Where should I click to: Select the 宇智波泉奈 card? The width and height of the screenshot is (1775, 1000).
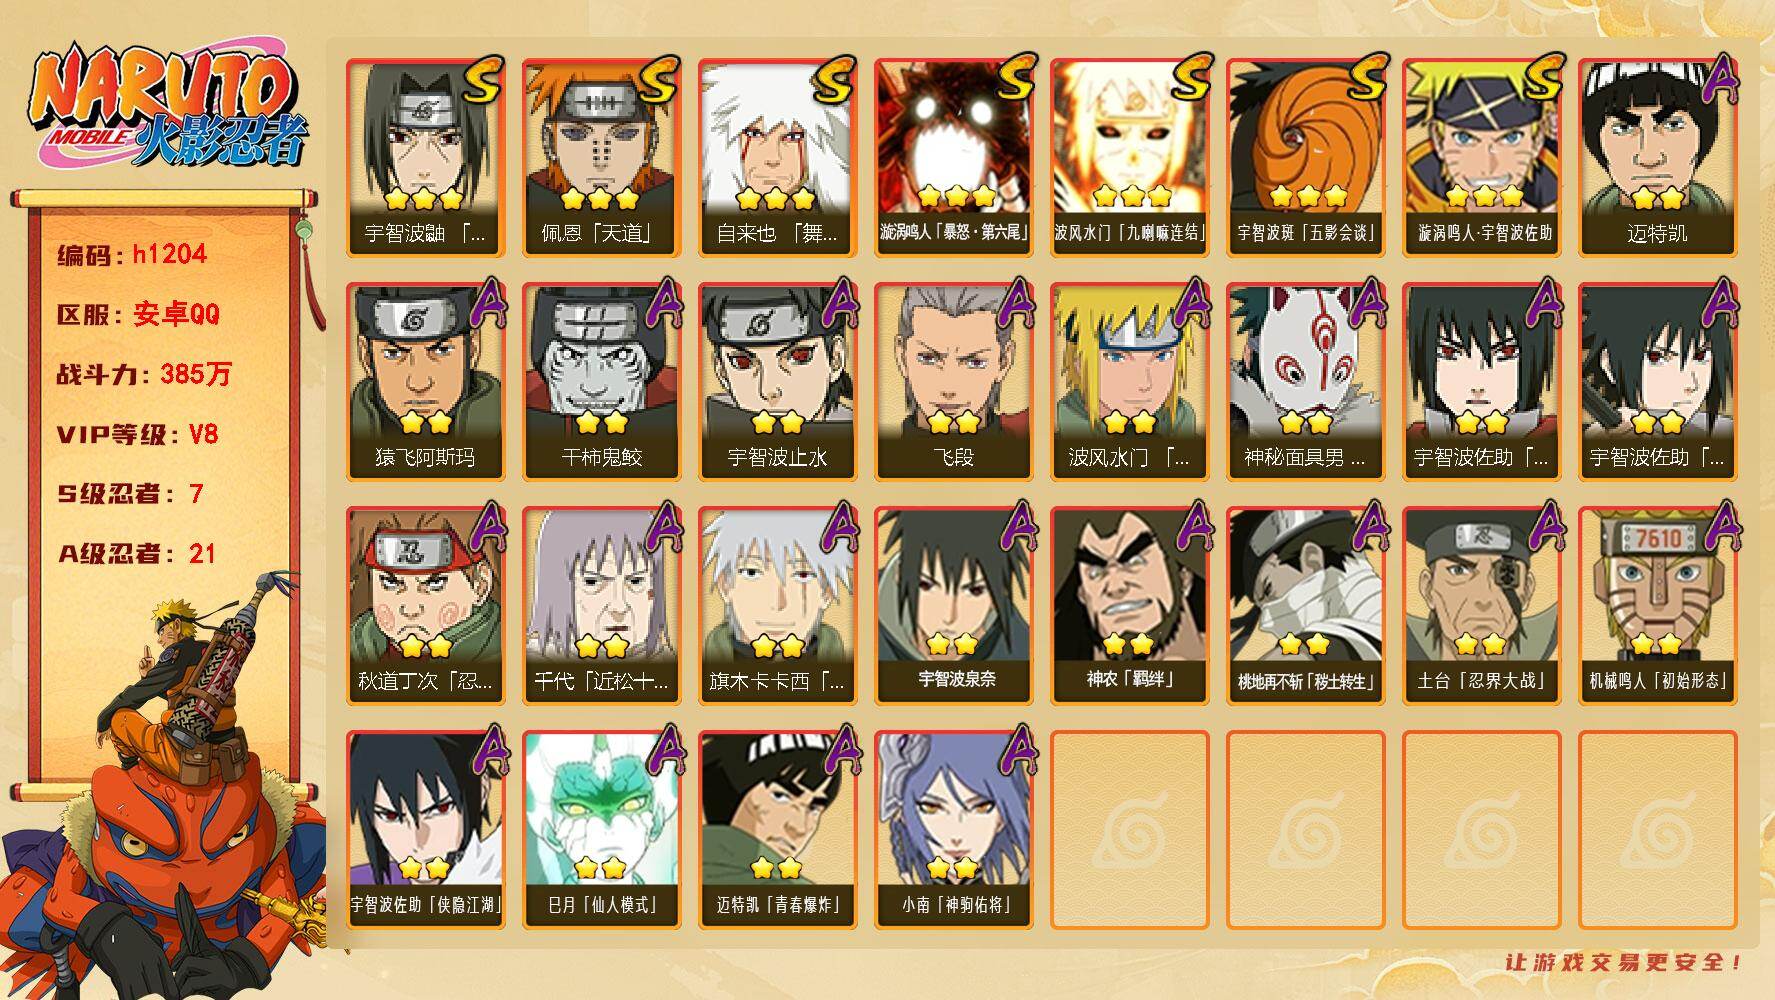(953, 606)
